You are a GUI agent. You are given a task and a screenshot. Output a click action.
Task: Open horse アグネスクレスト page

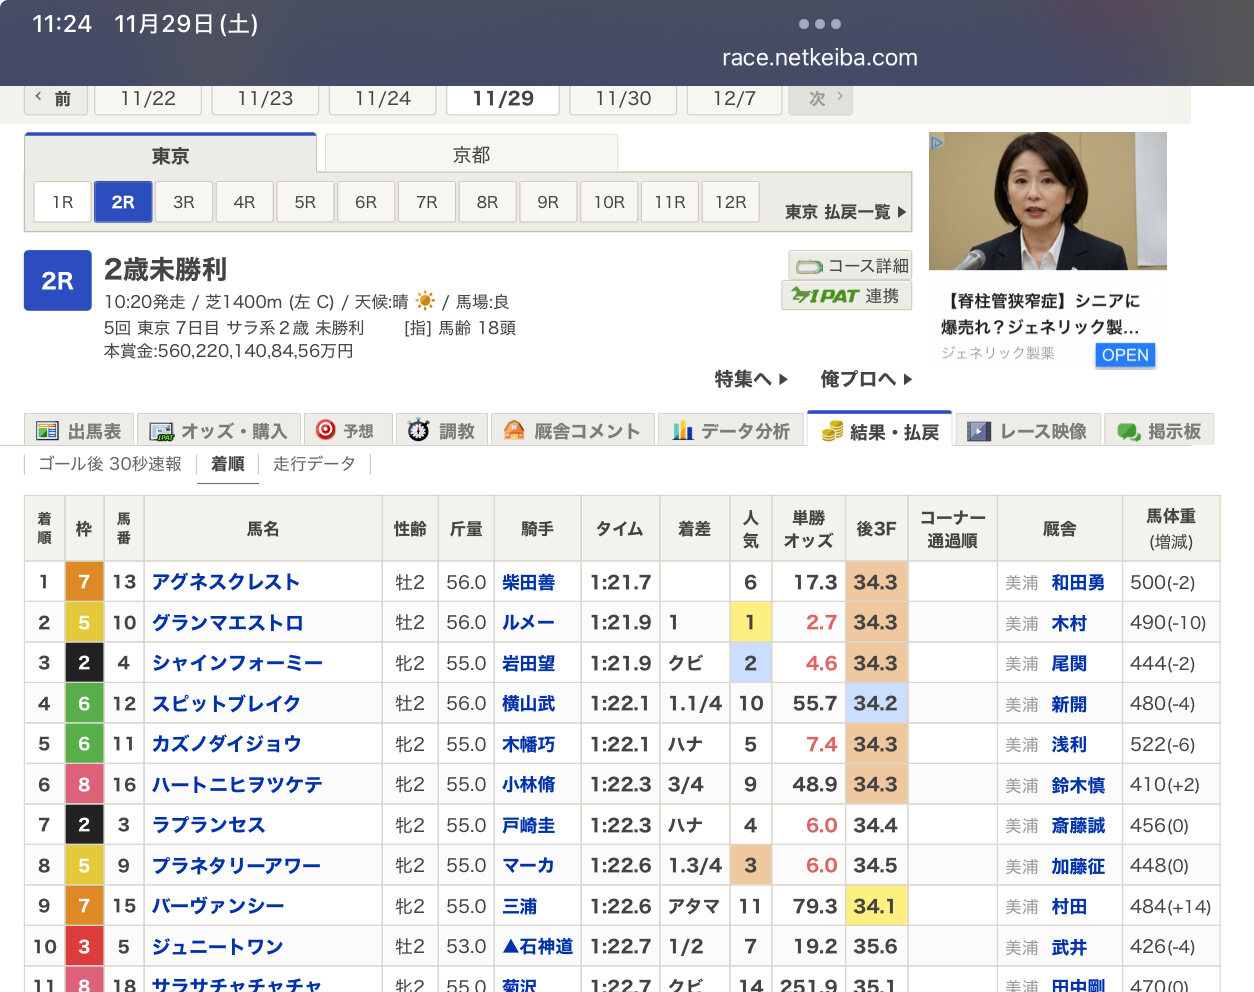point(226,582)
